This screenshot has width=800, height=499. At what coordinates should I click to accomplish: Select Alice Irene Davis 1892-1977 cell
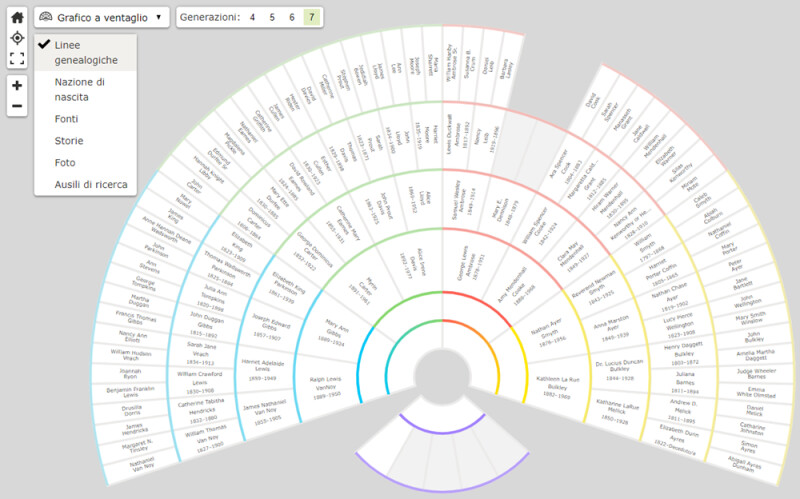coord(413,264)
